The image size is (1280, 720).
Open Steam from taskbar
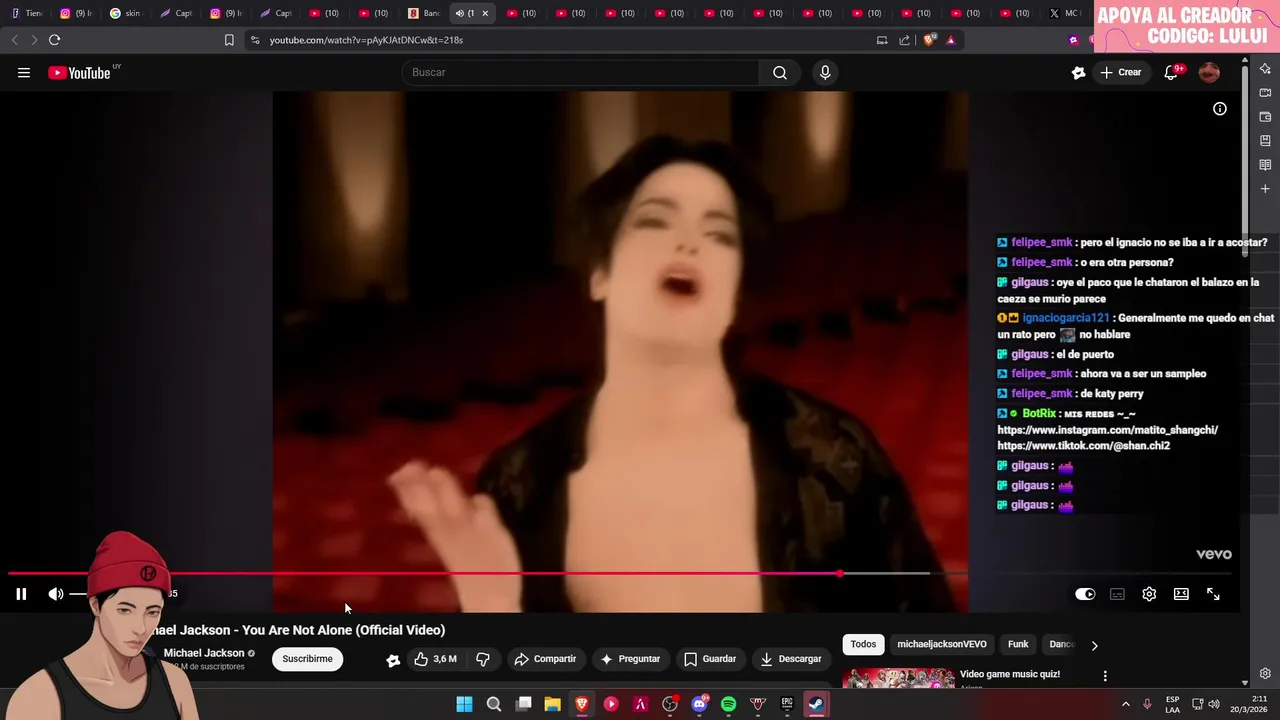[816, 704]
